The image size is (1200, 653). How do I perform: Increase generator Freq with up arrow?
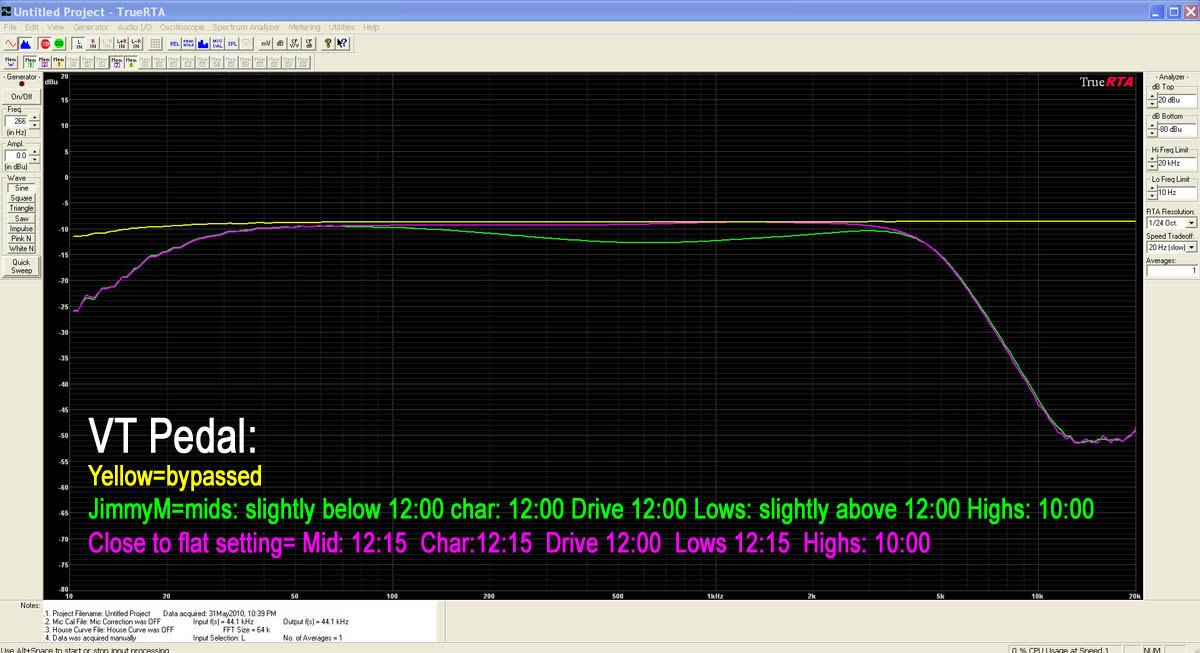(34, 118)
